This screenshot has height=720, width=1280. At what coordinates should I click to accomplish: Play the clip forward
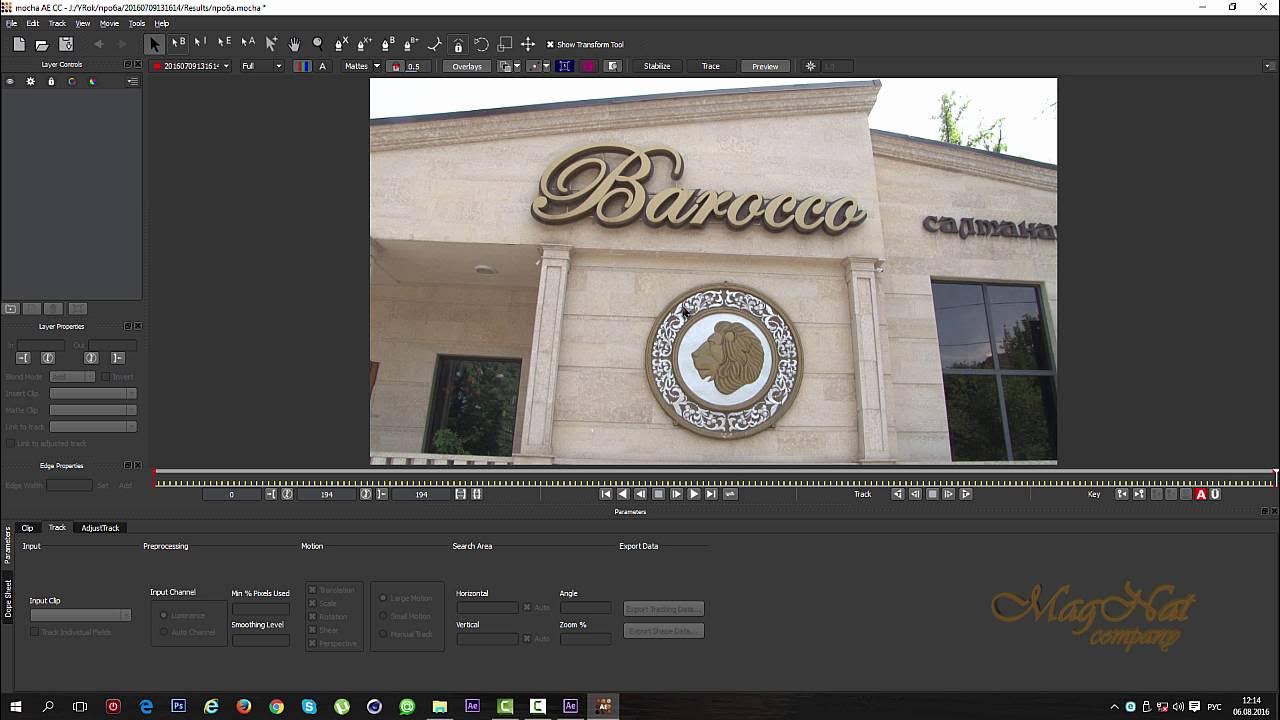click(x=694, y=494)
